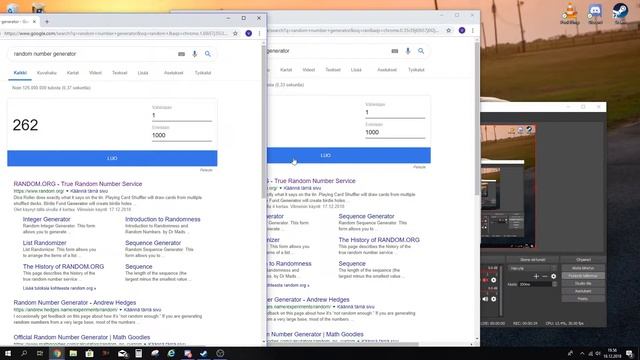Open Microsoft Store from the taskbar
This screenshot has height=360, width=640.
click(x=89, y=353)
